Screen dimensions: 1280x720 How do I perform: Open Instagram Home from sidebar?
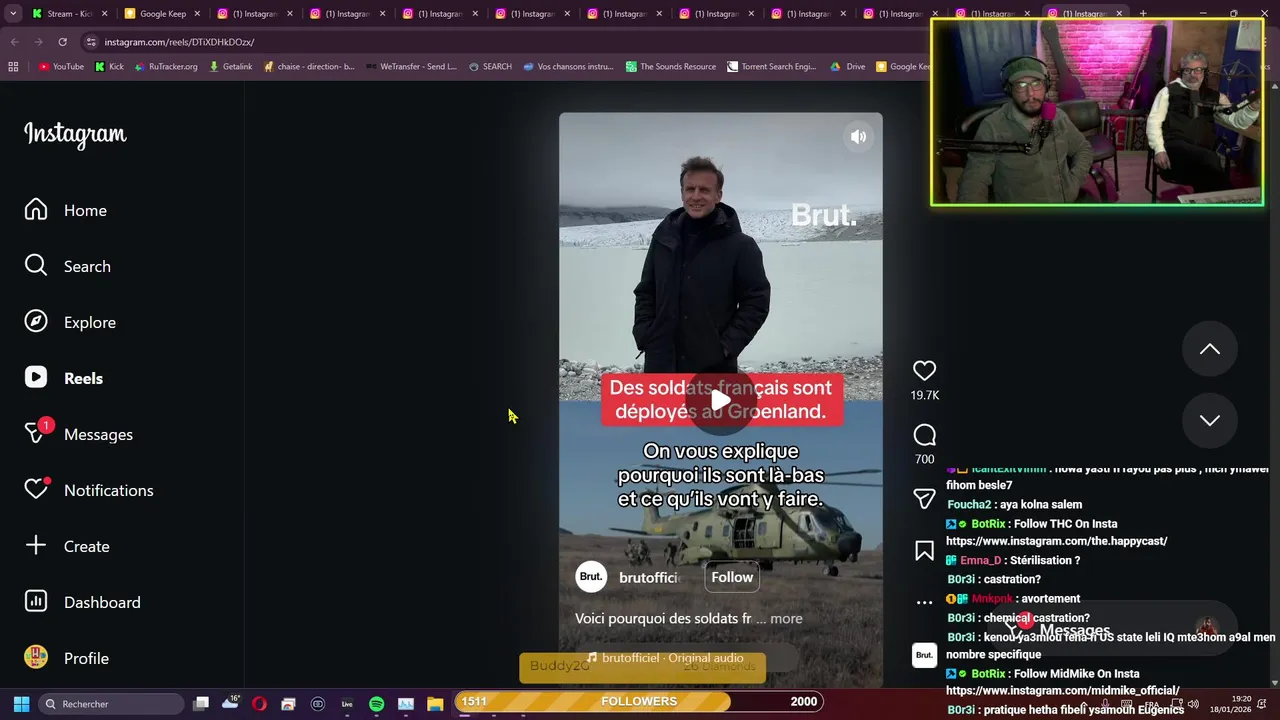[x=66, y=210]
